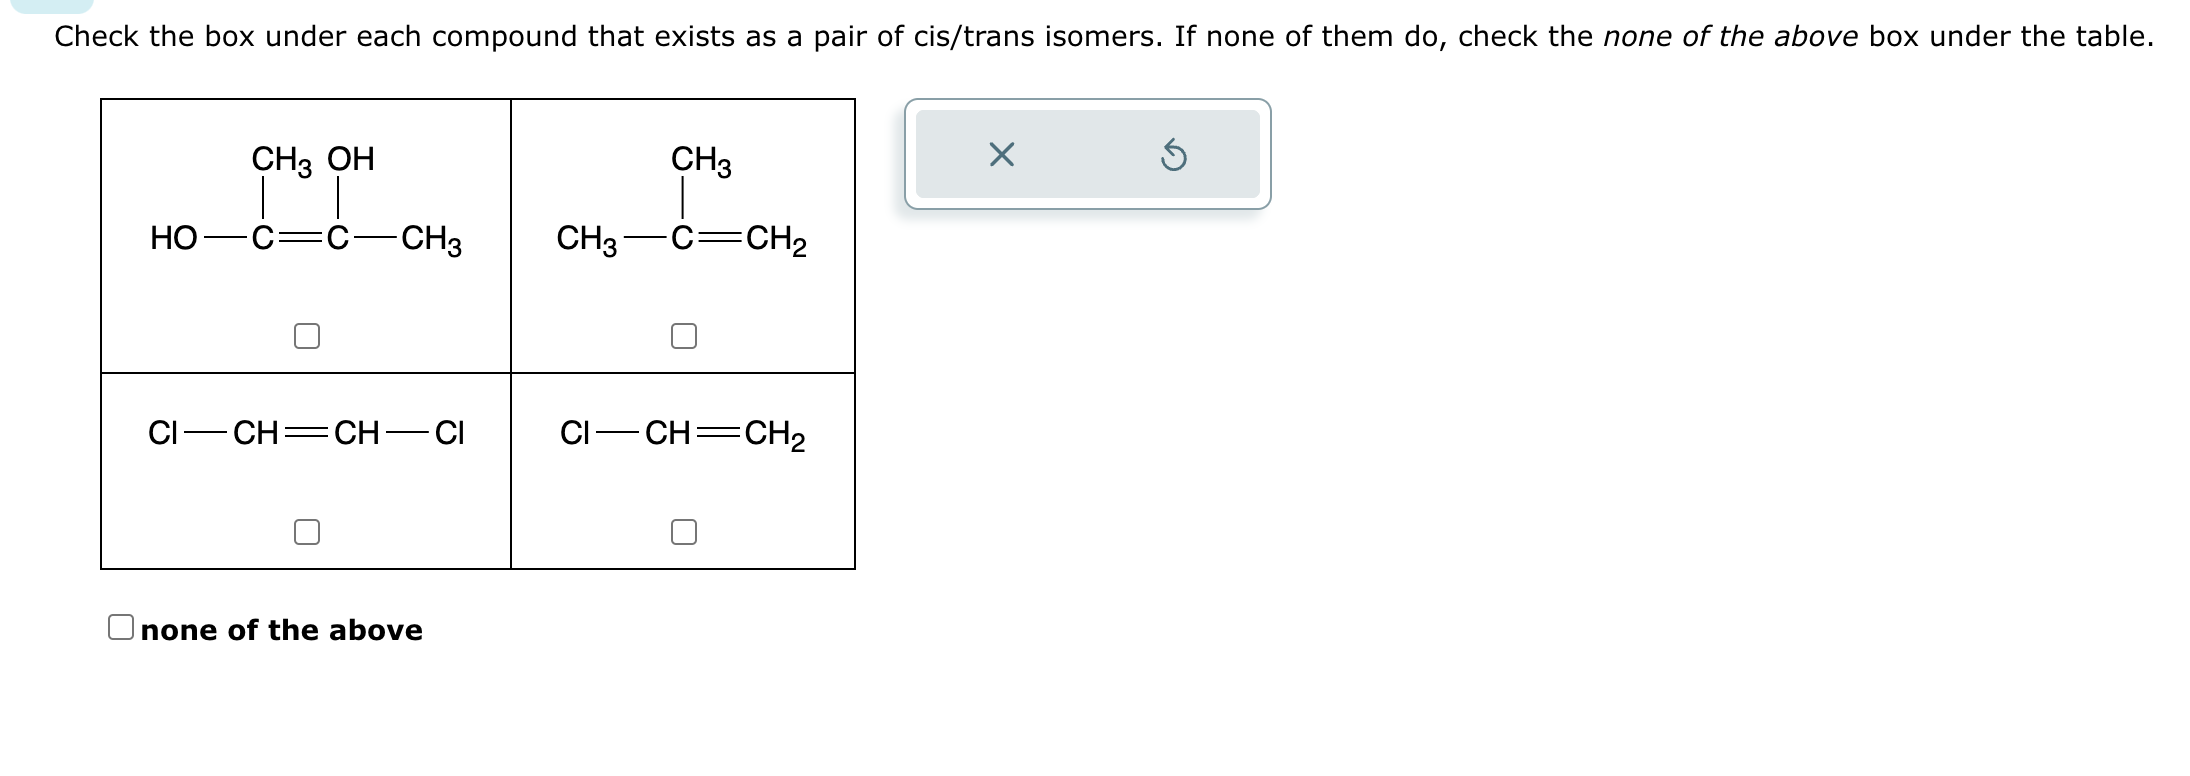Click the X clear answer icon
The height and width of the screenshot is (776, 2190).
(x=1001, y=155)
